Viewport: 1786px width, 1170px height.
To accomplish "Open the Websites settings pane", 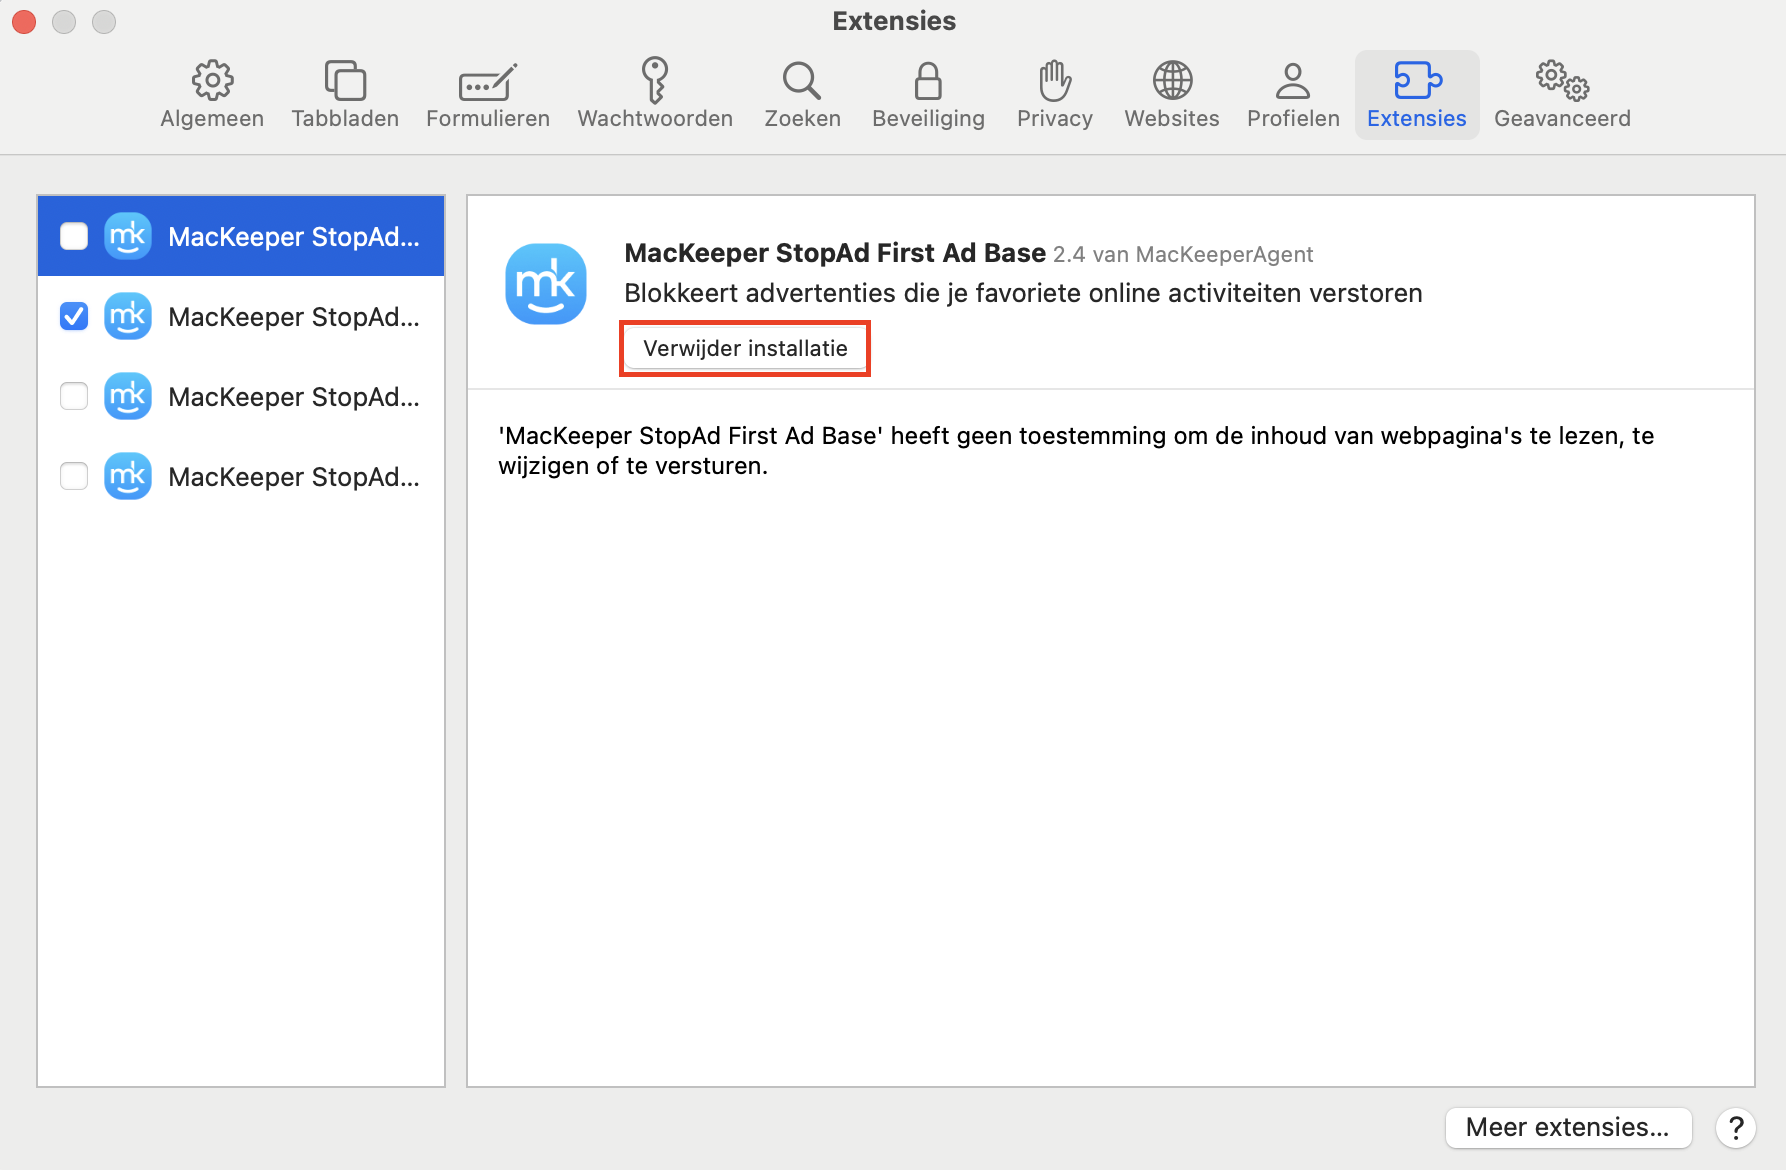I will click(x=1171, y=94).
